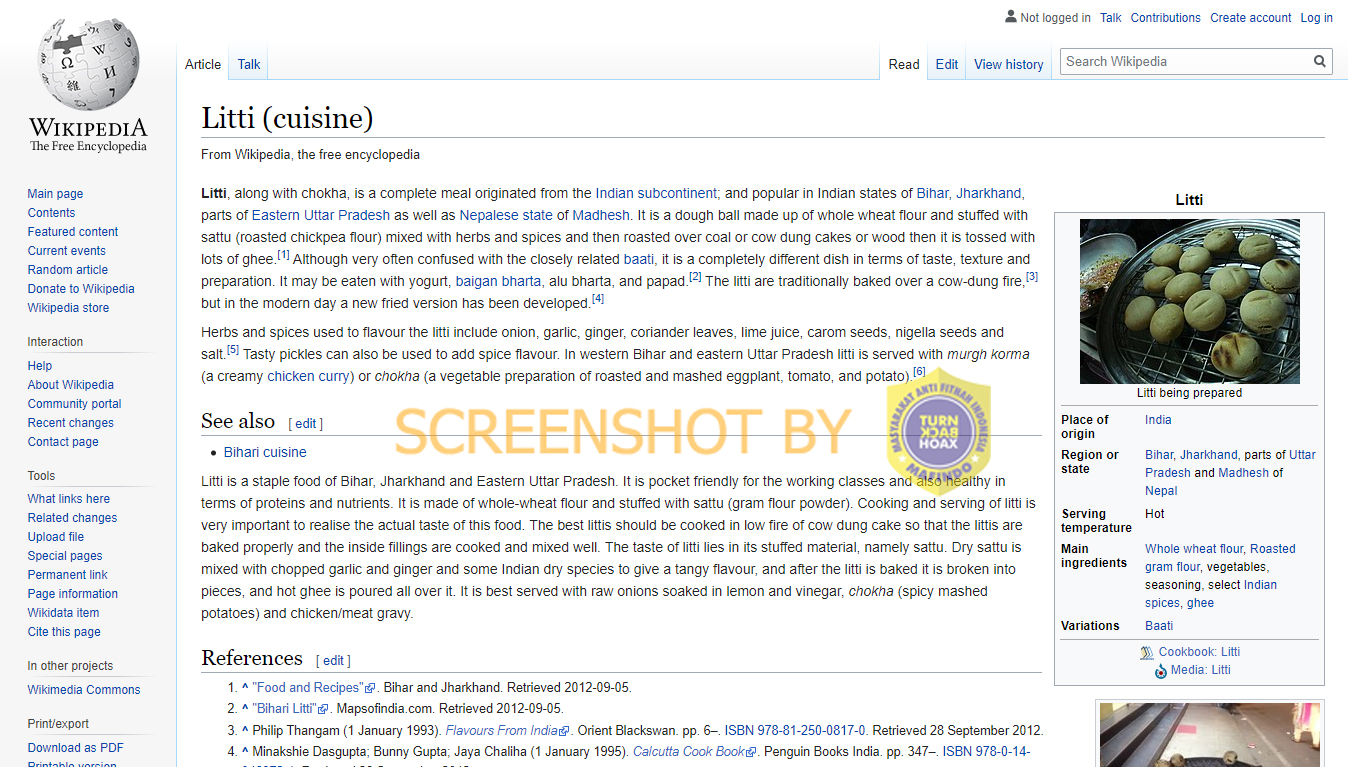
Task: Open Wikidata item
Action: [64, 613]
